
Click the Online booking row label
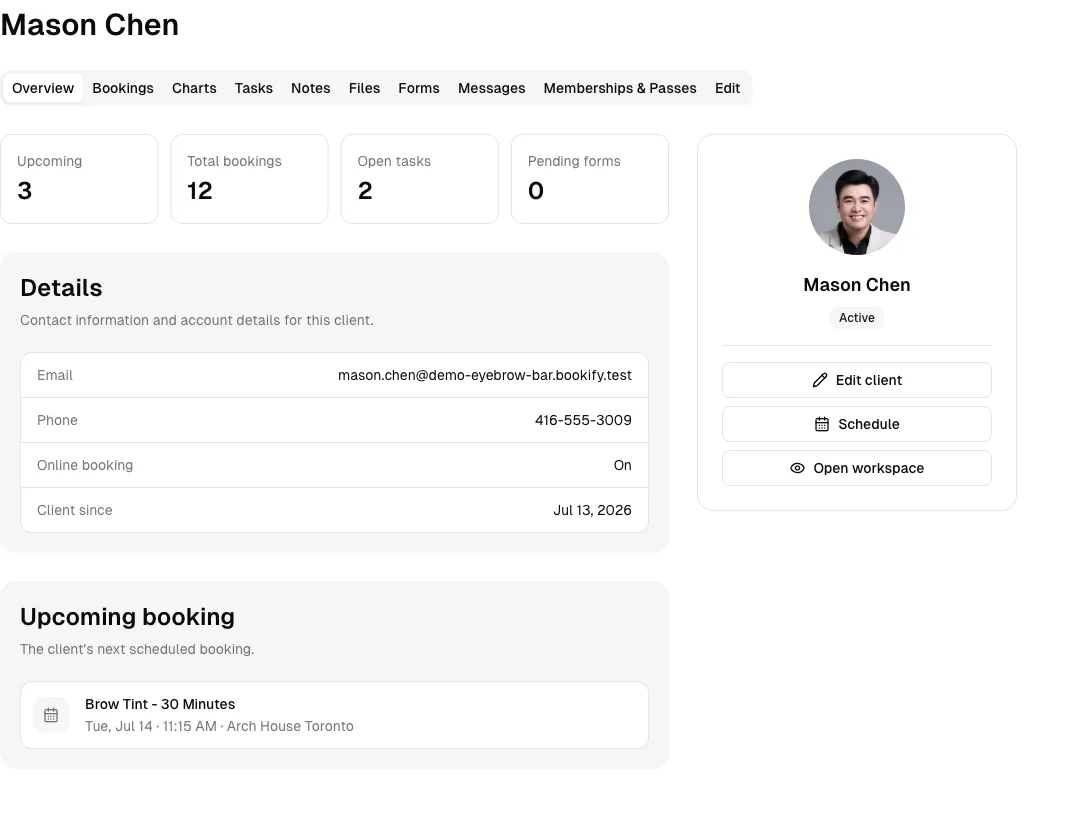pyautogui.click(x=85, y=465)
